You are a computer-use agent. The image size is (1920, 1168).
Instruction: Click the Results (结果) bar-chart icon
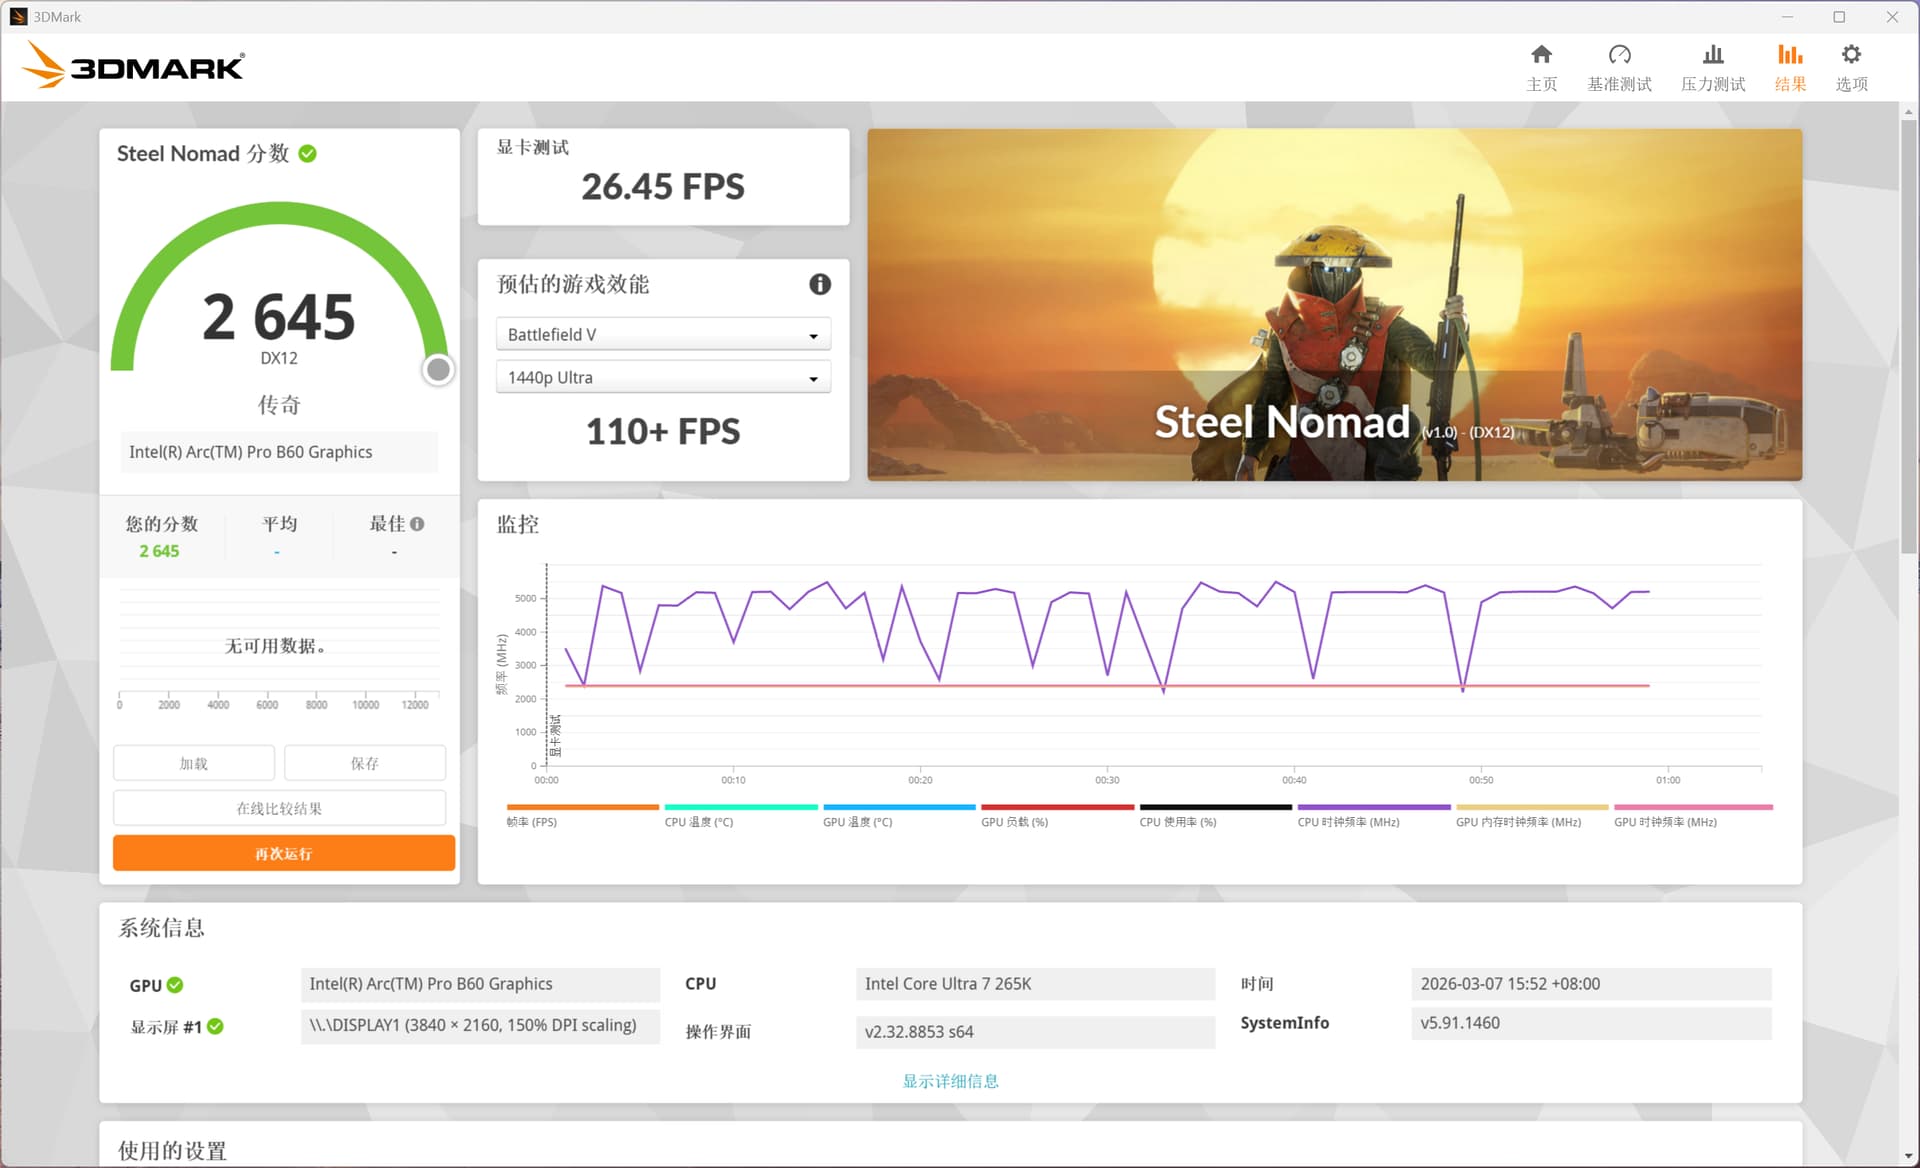pyautogui.click(x=1789, y=55)
